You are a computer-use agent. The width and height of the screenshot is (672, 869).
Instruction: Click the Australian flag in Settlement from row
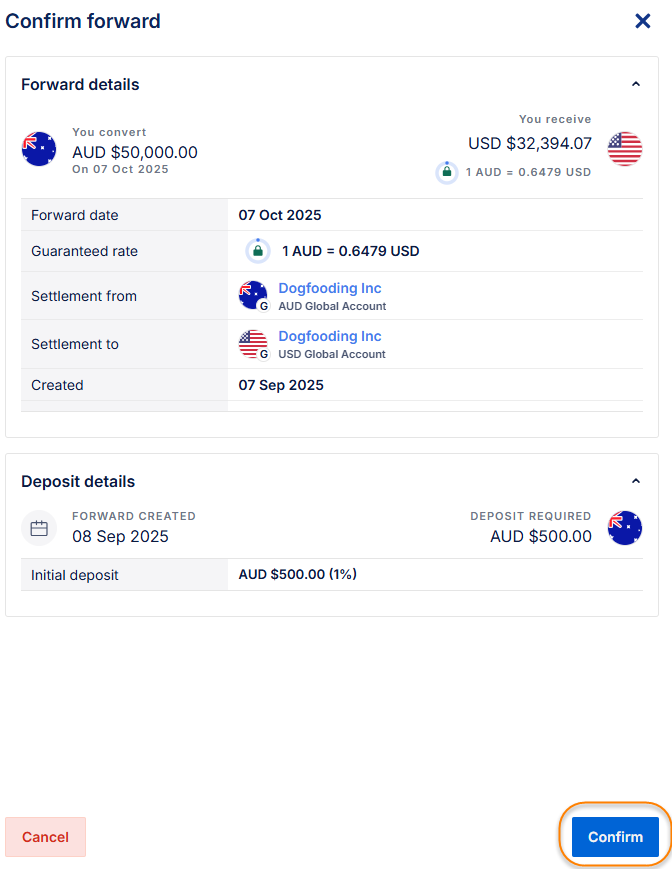253,295
